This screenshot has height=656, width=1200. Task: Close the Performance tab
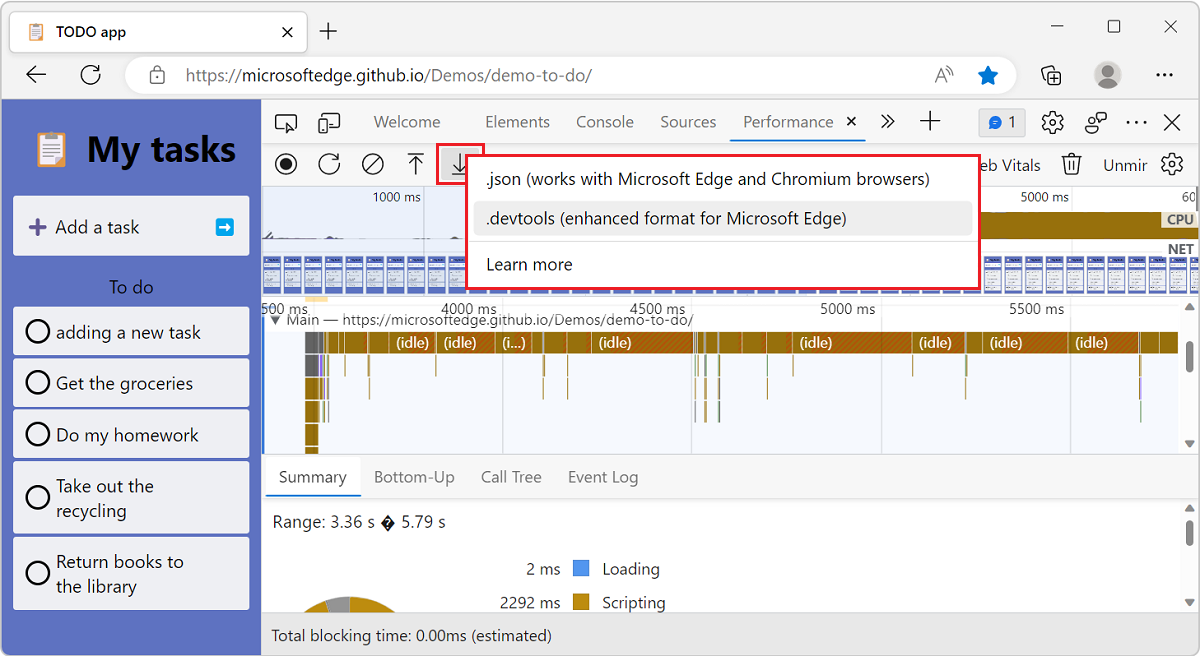(x=851, y=121)
